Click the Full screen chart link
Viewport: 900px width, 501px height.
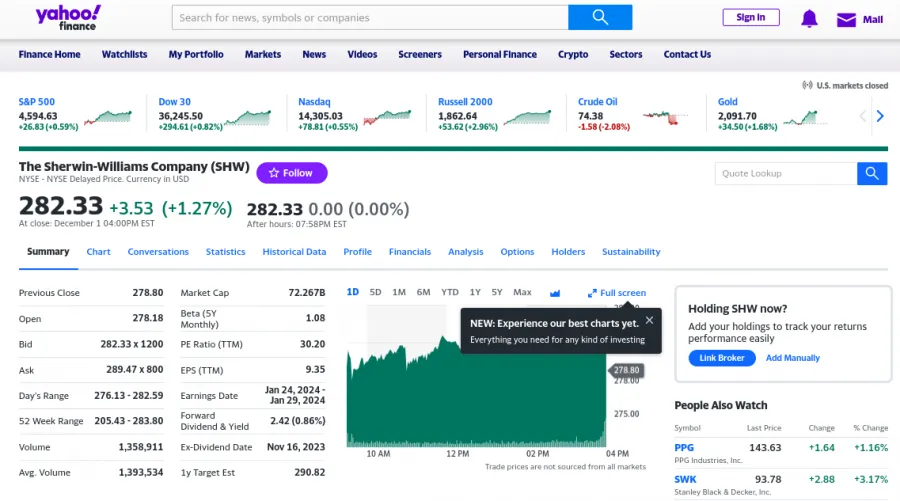(x=617, y=293)
